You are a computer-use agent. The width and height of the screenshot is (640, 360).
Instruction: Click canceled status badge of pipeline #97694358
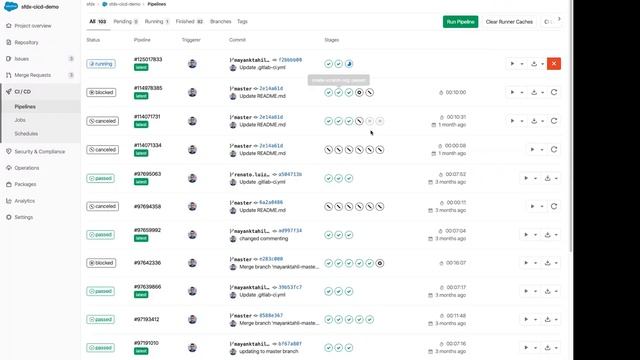(x=102, y=206)
